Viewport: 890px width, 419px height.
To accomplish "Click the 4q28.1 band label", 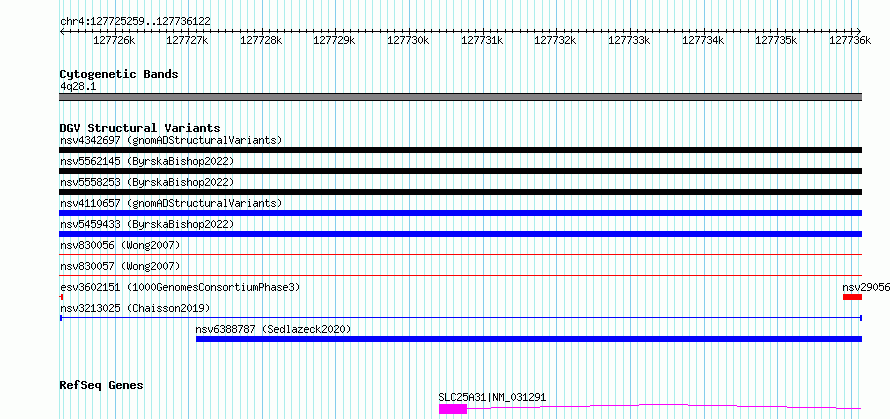I will coord(77,86).
